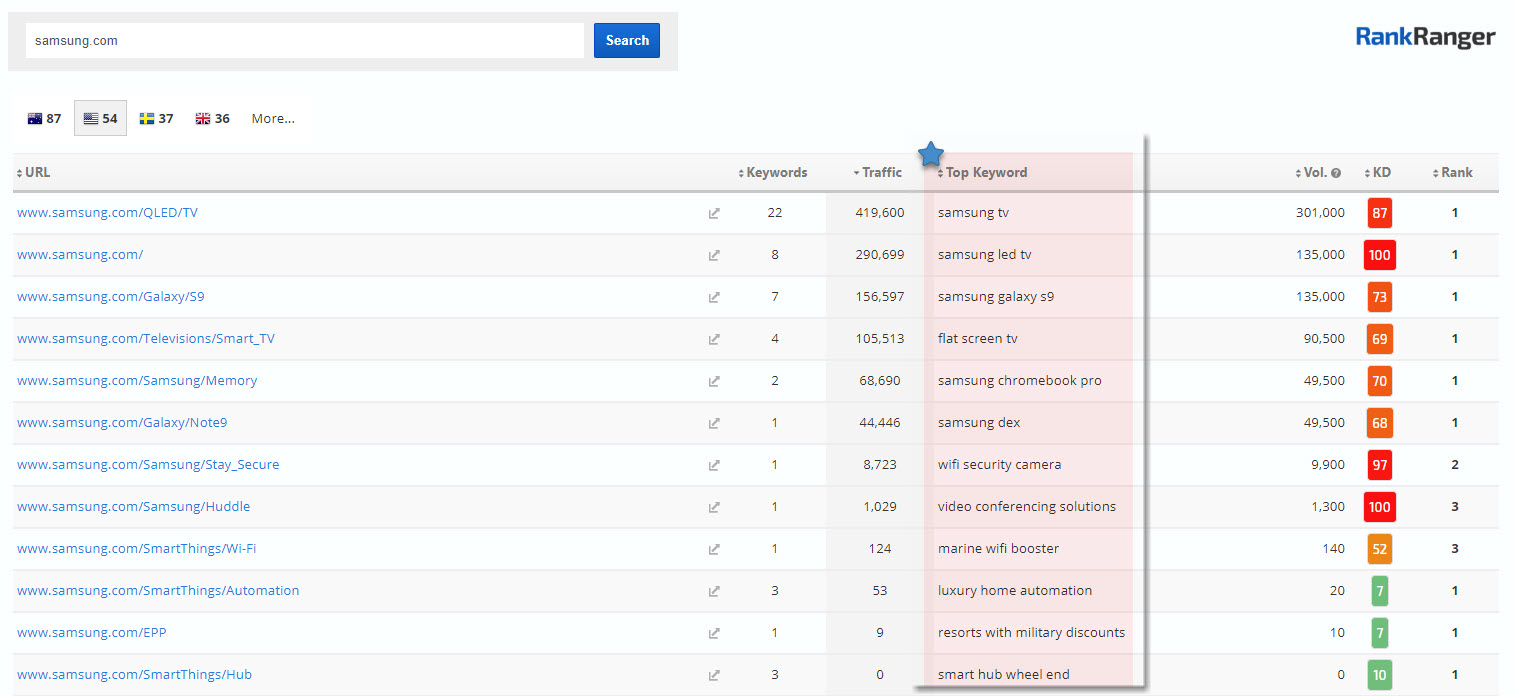Image resolution: width=1514 pixels, height=696 pixels.
Task: Click the samsung.com search input field
Action: tap(304, 41)
